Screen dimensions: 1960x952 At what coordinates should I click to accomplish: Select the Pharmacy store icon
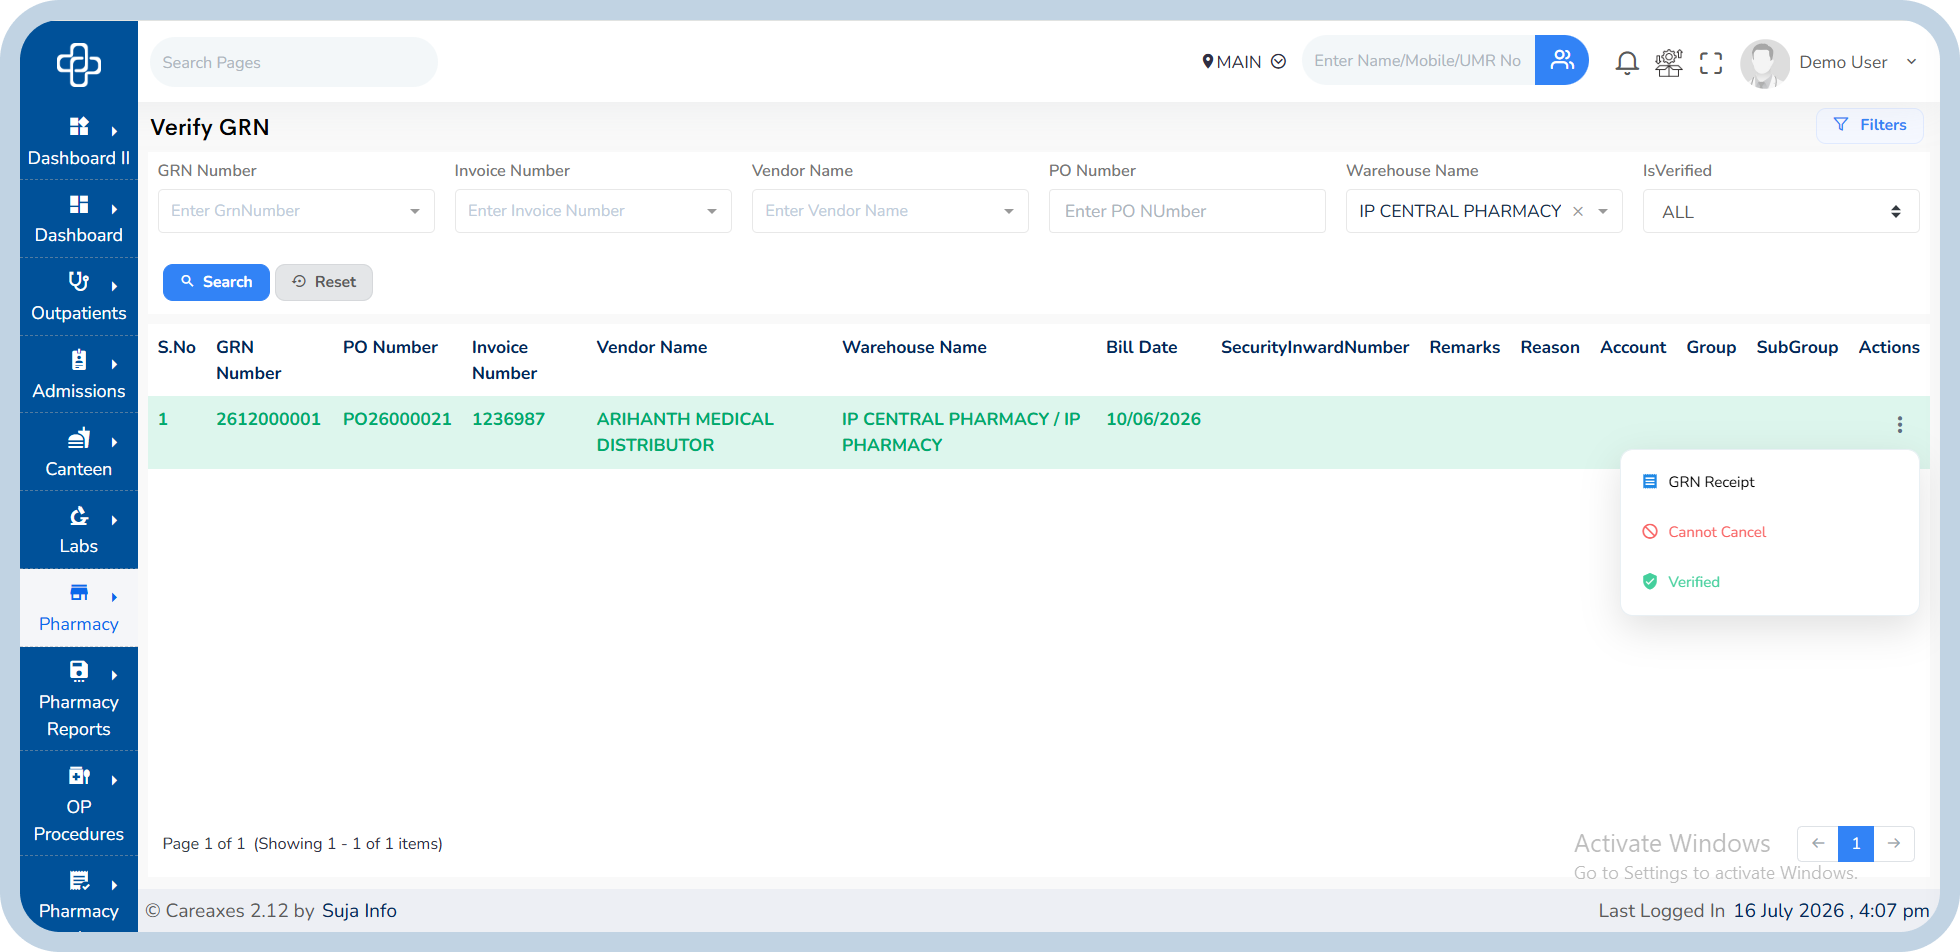click(78, 592)
